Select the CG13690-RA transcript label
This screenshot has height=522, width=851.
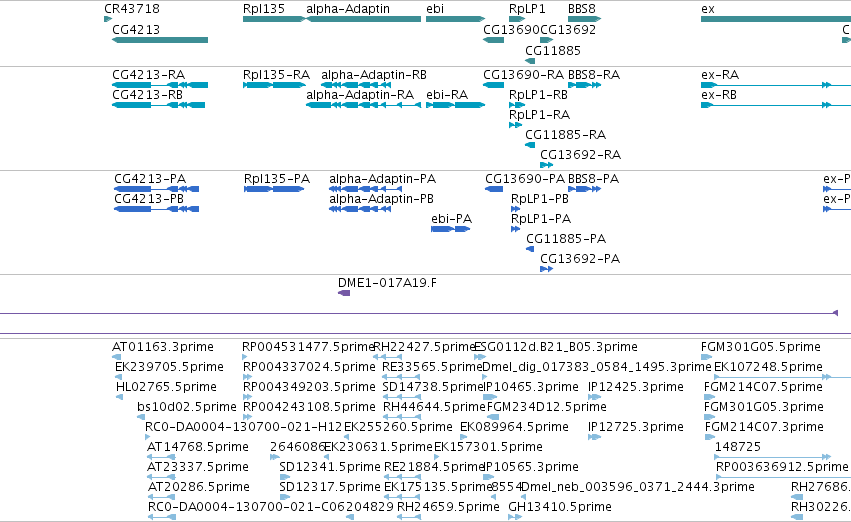tap(524, 74)
